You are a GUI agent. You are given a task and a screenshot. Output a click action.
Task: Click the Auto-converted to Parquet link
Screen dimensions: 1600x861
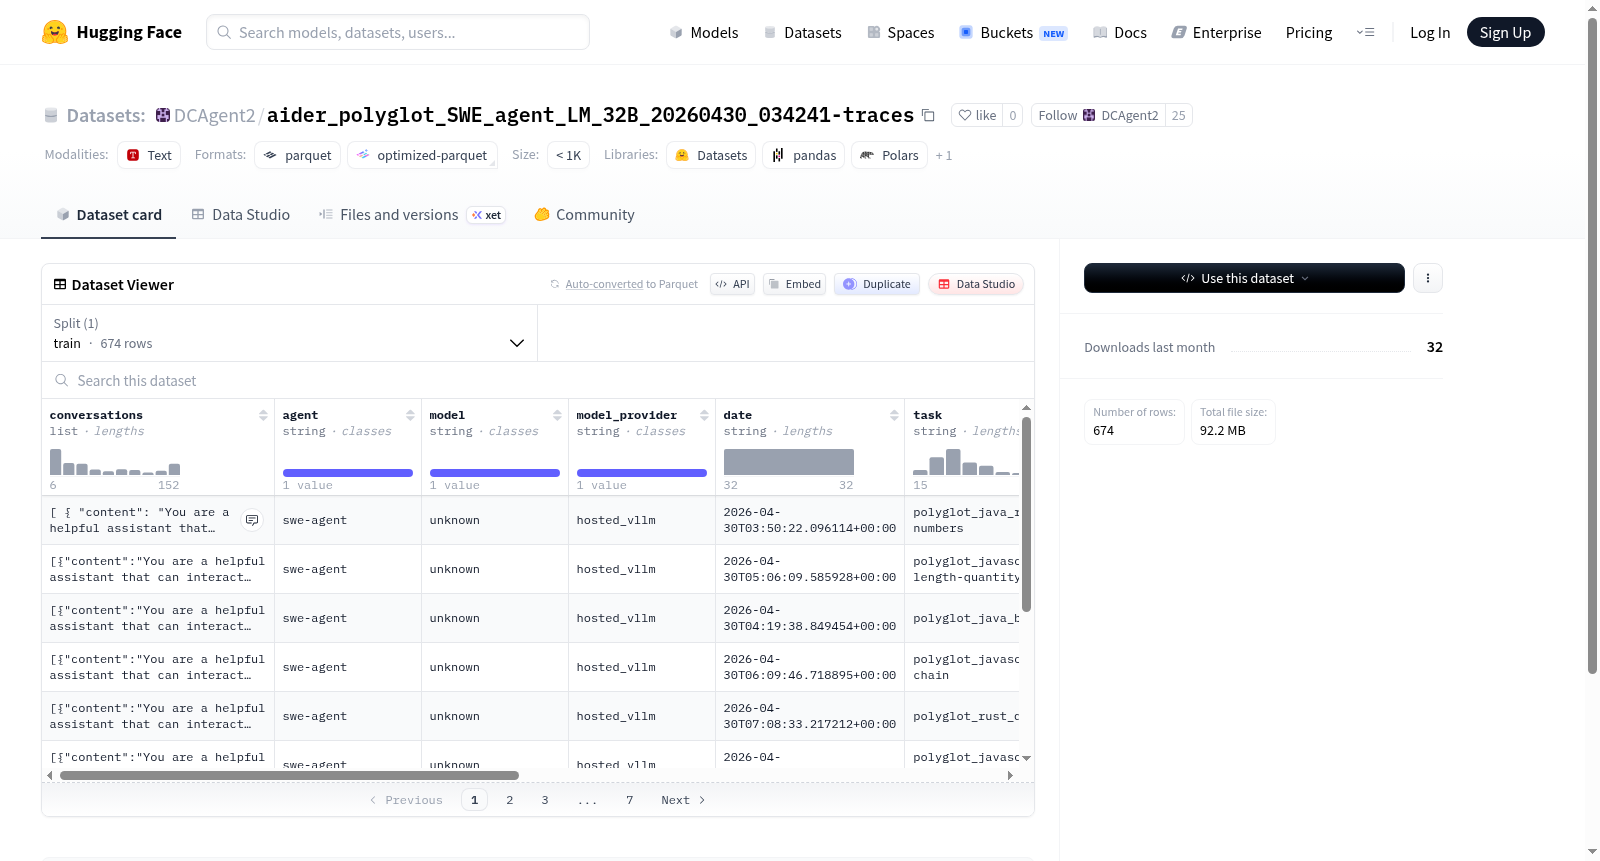coord(631,284)
